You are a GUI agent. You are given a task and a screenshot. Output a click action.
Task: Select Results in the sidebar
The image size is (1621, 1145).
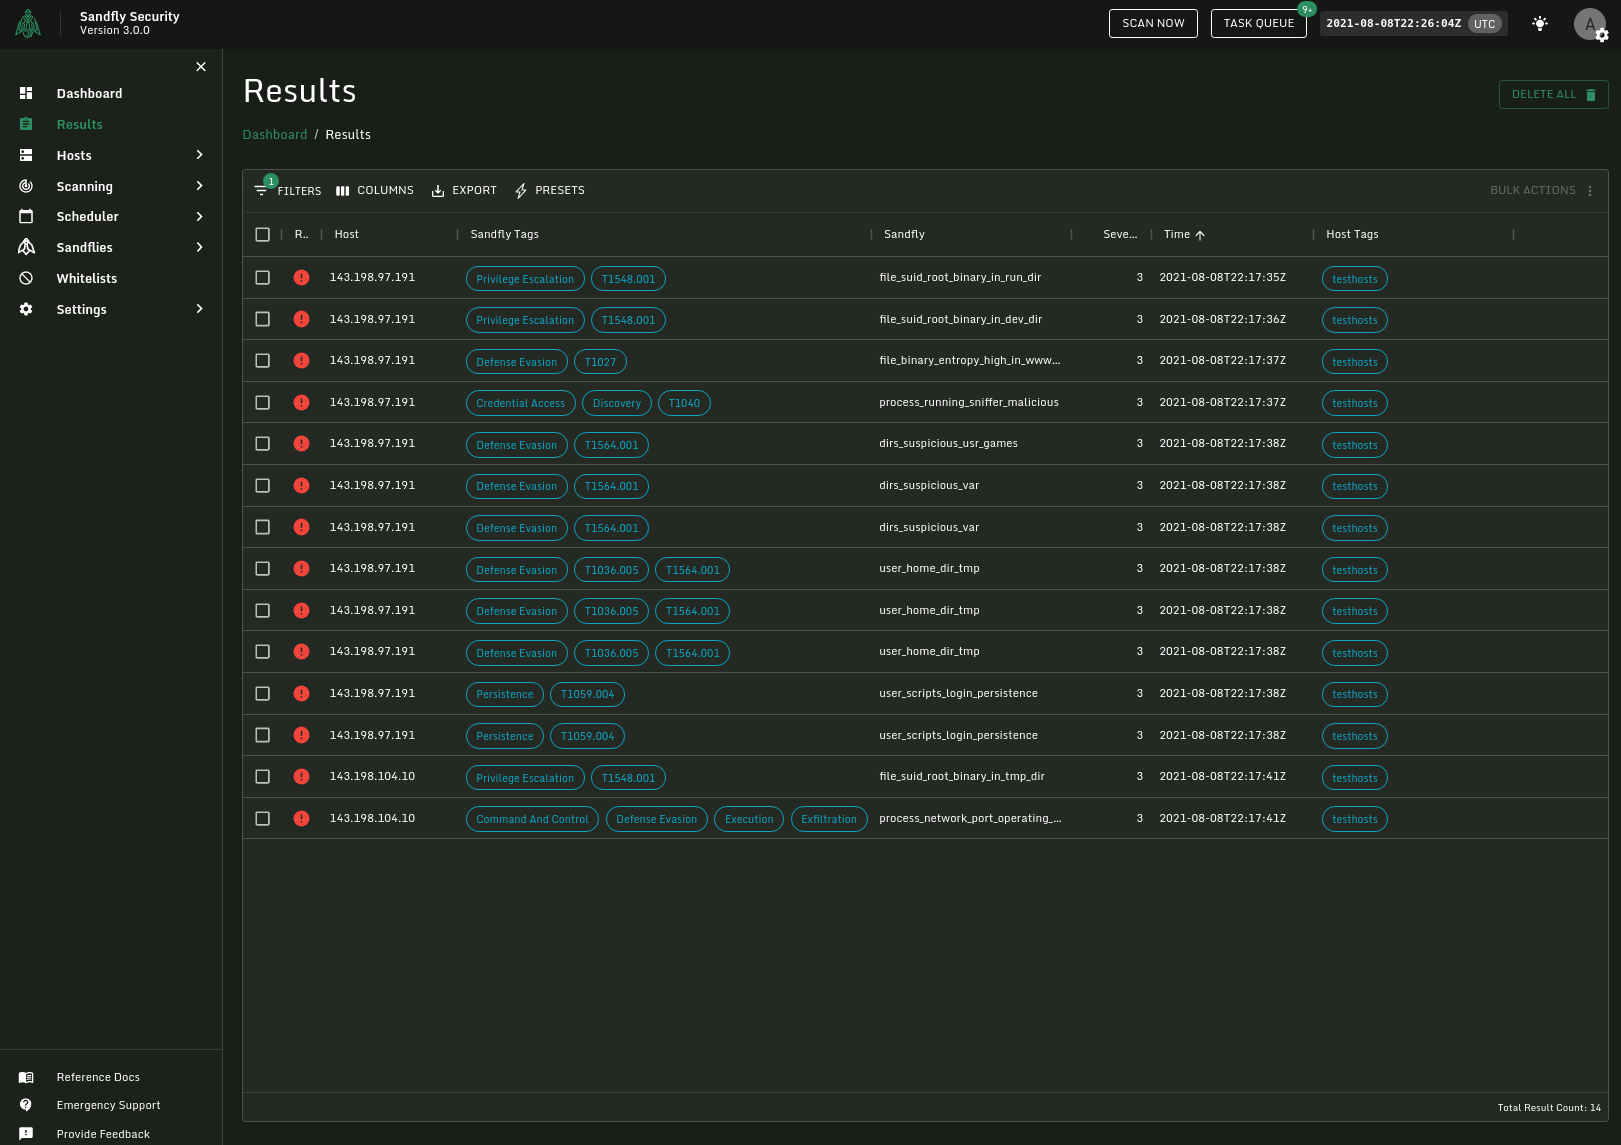point(79,125)
